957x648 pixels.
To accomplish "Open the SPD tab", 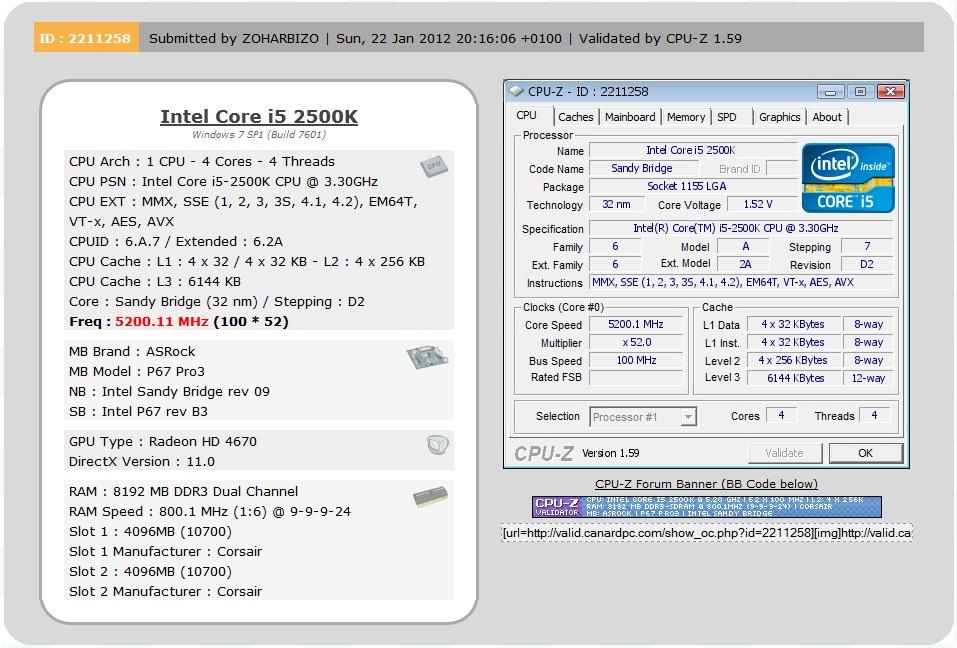I will pyautogui.click(x=727, y=117).
